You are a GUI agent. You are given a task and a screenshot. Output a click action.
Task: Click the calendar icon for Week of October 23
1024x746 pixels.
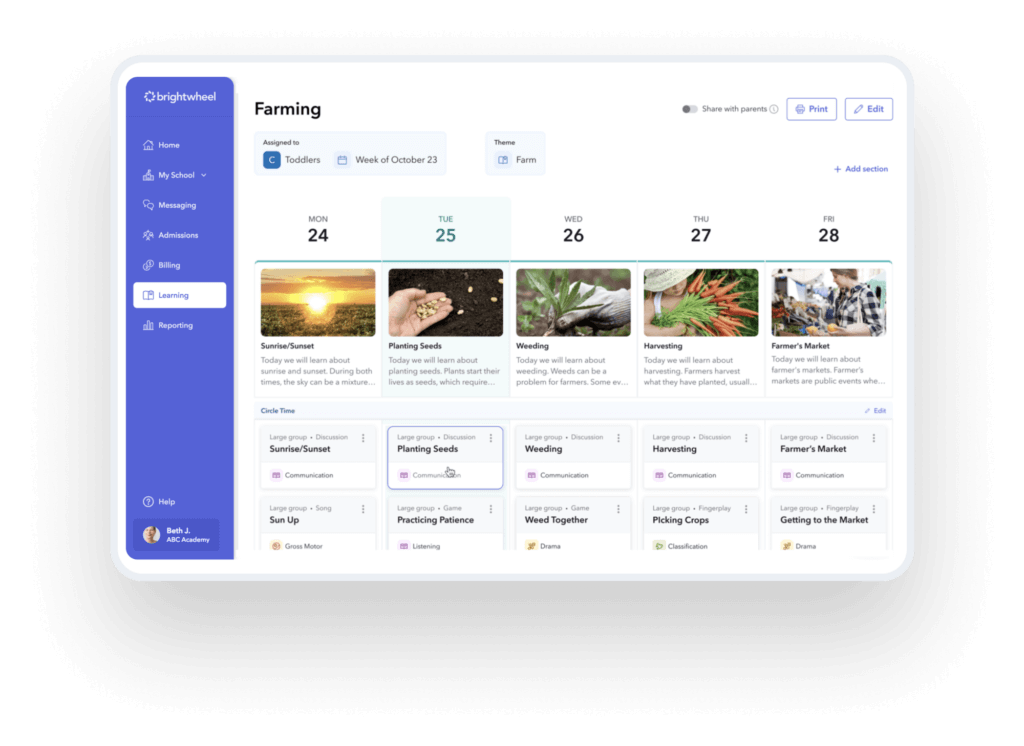(x=342, y=160)
